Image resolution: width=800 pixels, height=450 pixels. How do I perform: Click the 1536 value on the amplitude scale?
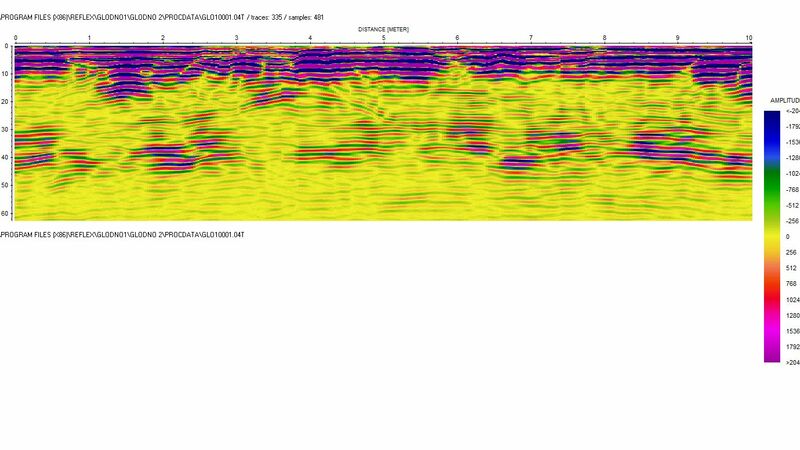(790, 331)
